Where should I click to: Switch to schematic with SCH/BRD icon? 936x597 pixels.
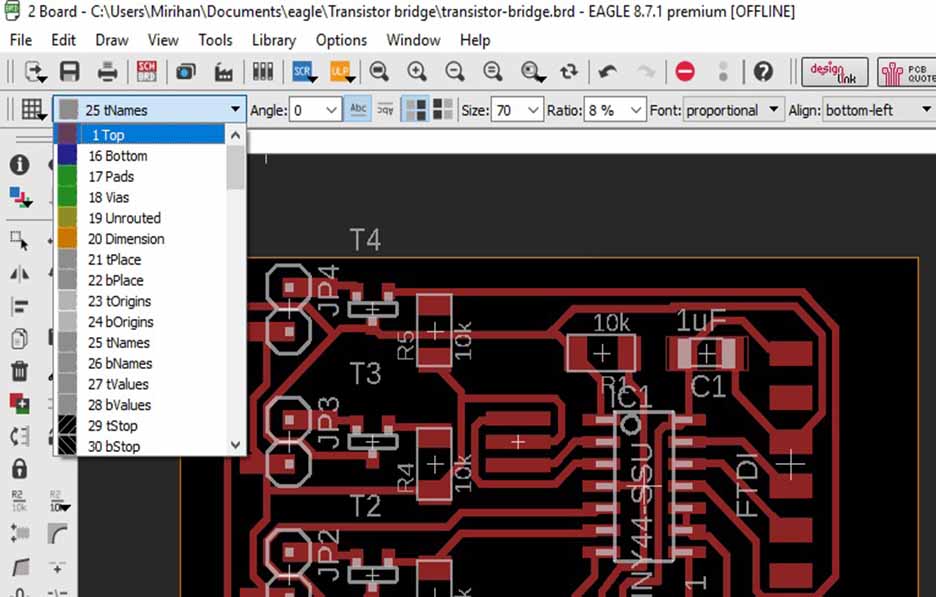pos(147,72)
